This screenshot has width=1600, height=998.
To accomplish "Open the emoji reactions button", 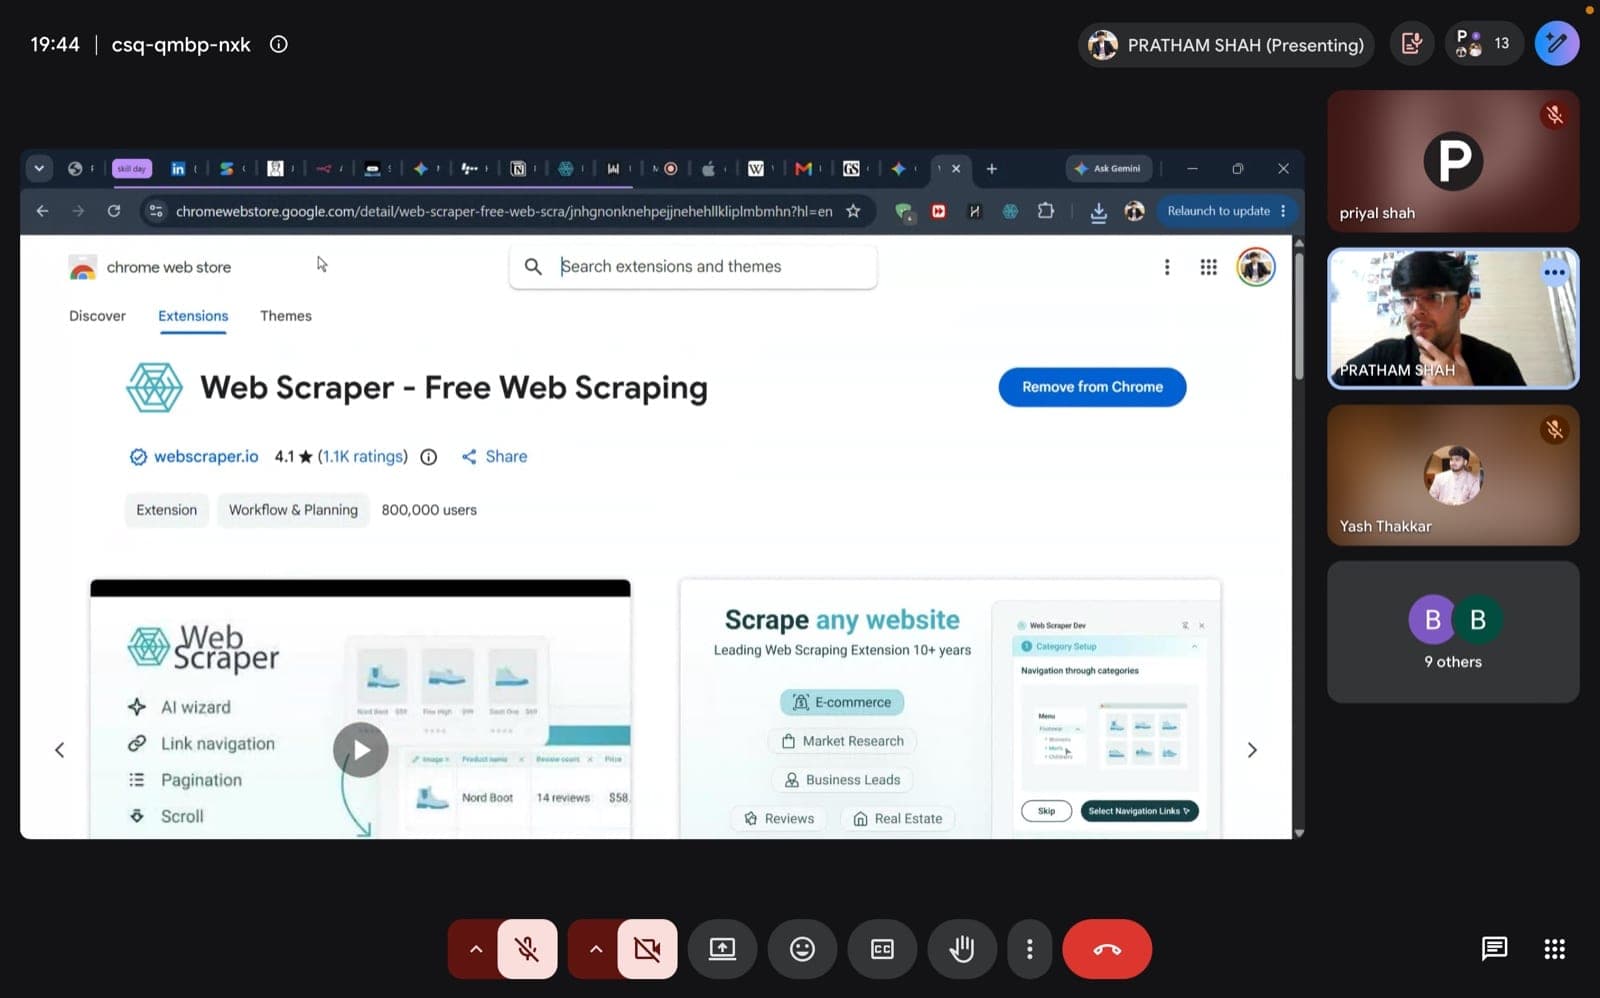I will [802, 949].
